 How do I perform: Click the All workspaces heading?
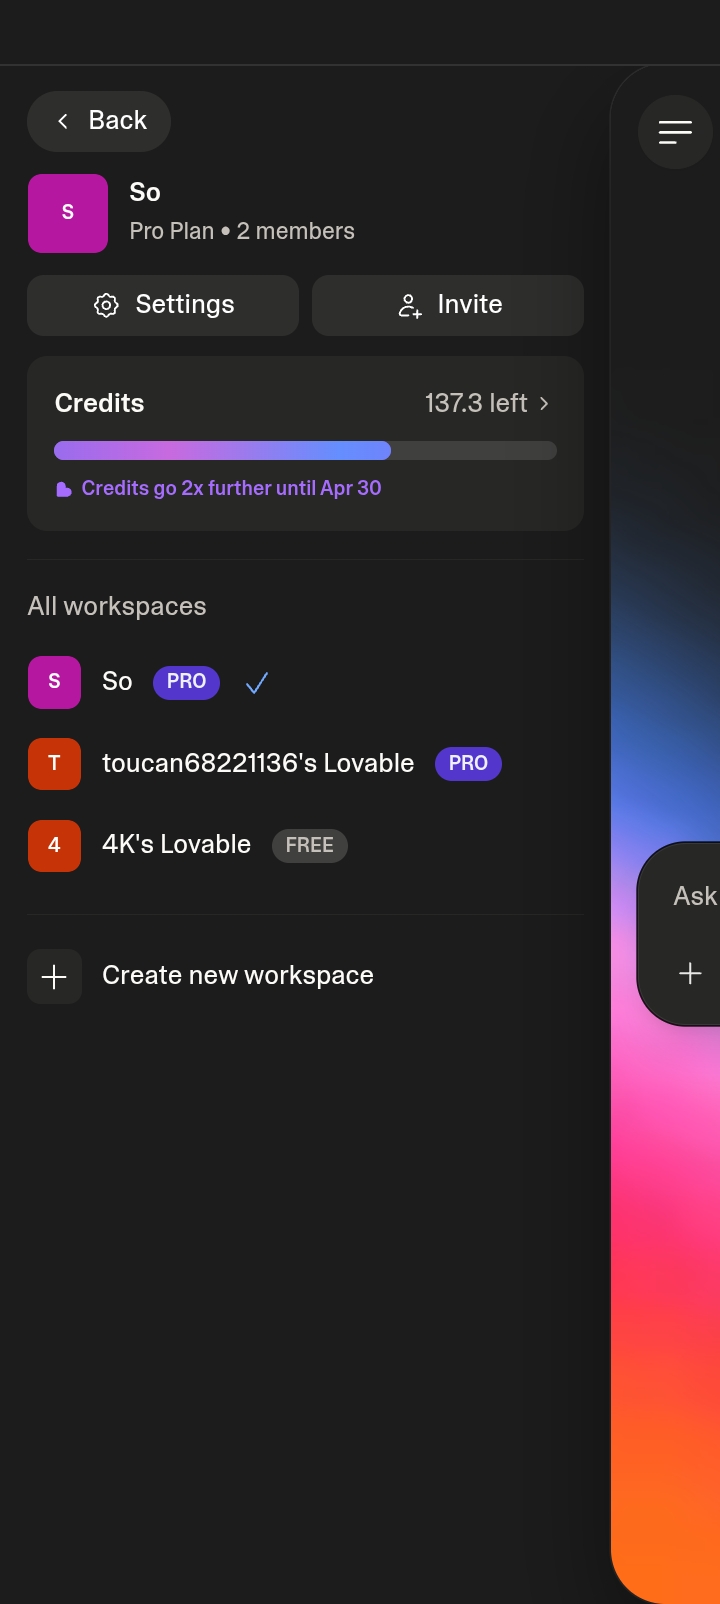[x=117, y=606]
